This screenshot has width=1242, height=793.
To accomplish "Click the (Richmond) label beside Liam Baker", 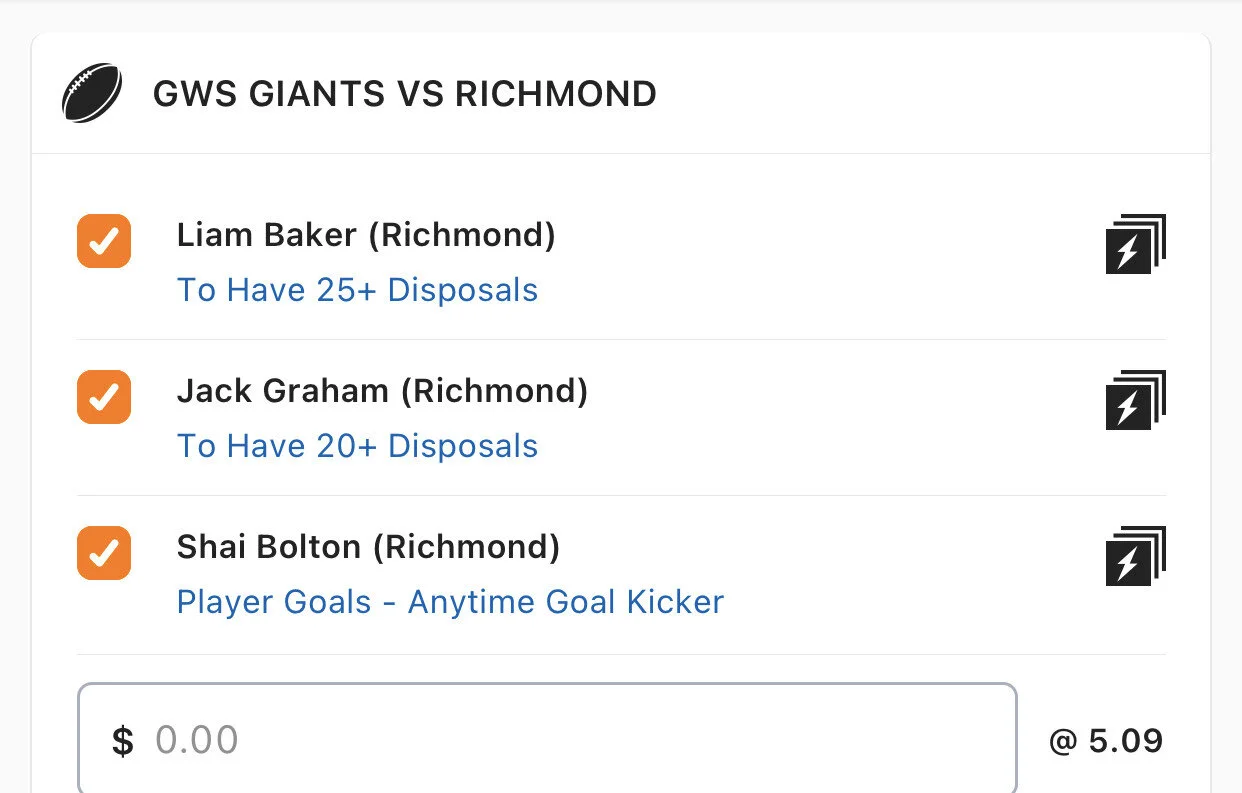I will 461,235.
